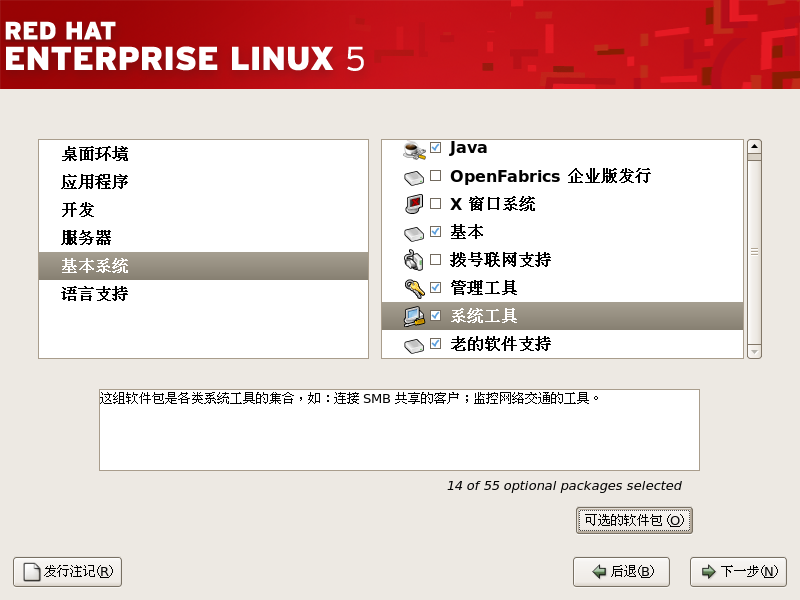Click the 系统工具 label
This screenshot has width=800, height=600.
pyautogui.click(x=484, y=316)
